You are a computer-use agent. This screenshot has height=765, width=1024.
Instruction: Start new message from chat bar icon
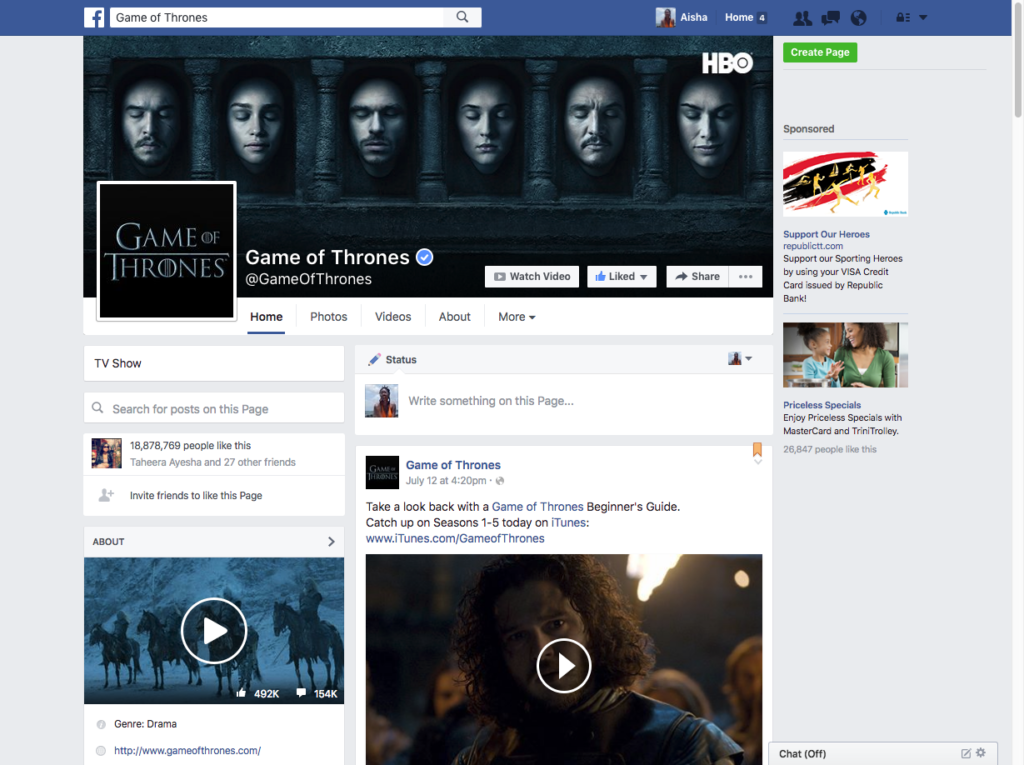pos(966,753)
